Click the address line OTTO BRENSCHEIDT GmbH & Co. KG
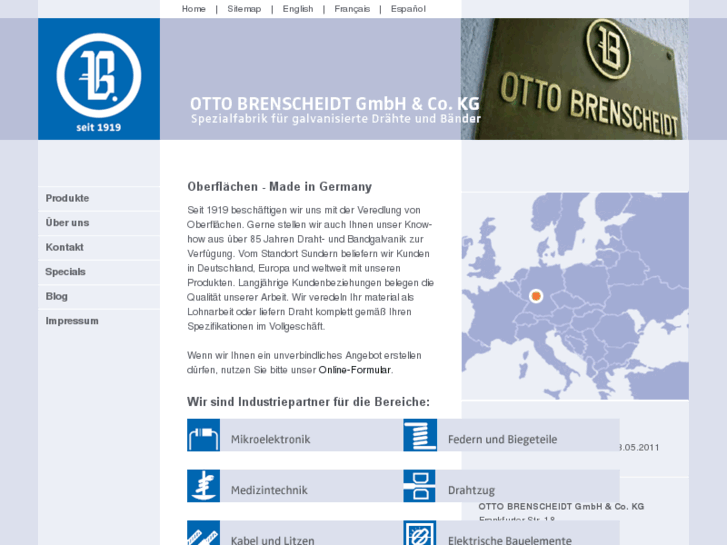 [561, 507]
